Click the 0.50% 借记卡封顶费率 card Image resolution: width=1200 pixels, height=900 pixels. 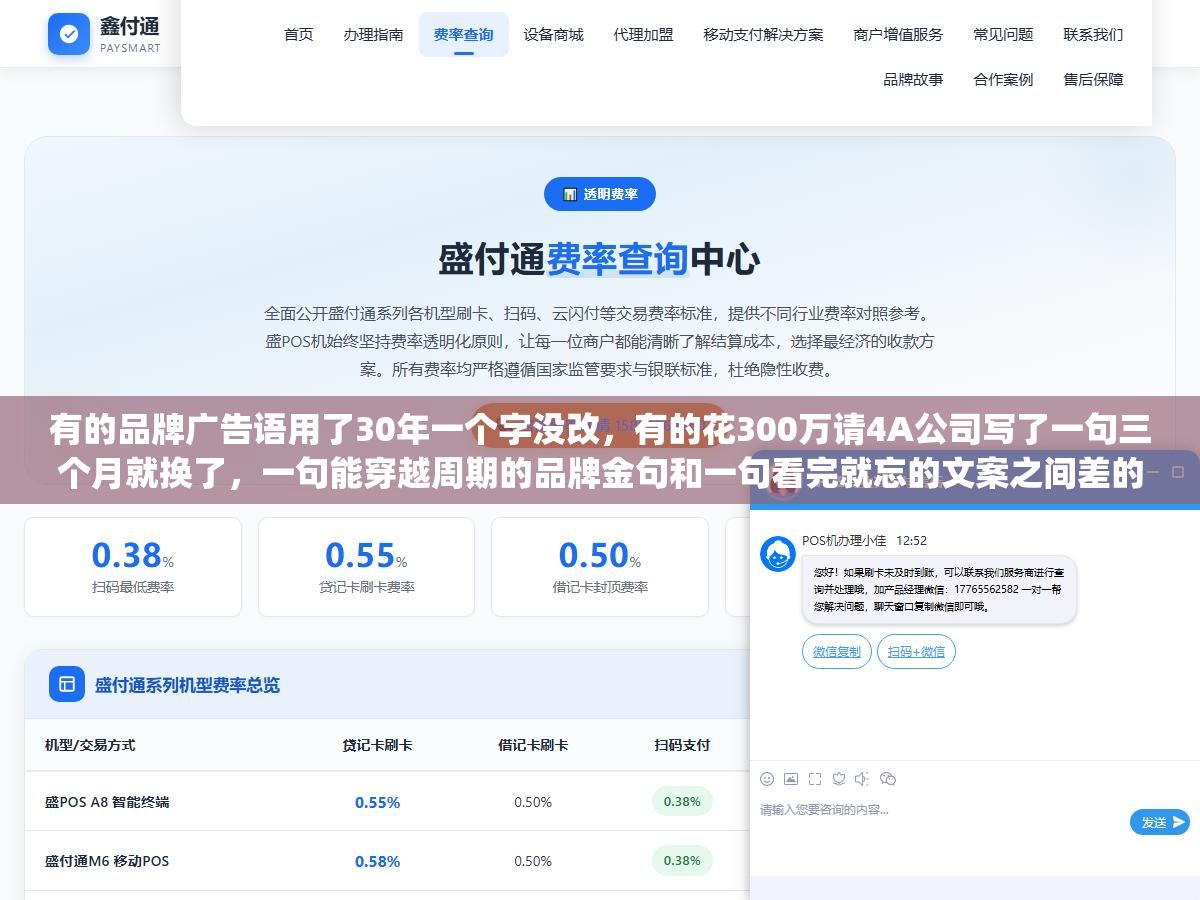(x=600, y=567)
